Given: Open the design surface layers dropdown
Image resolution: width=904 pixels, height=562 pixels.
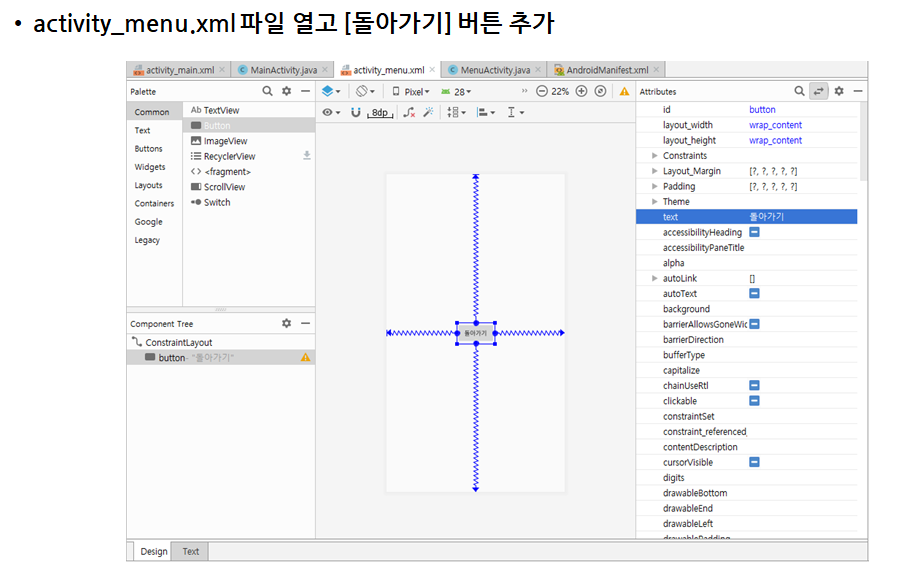Looking at the screenshot, I should coord(331,91).
